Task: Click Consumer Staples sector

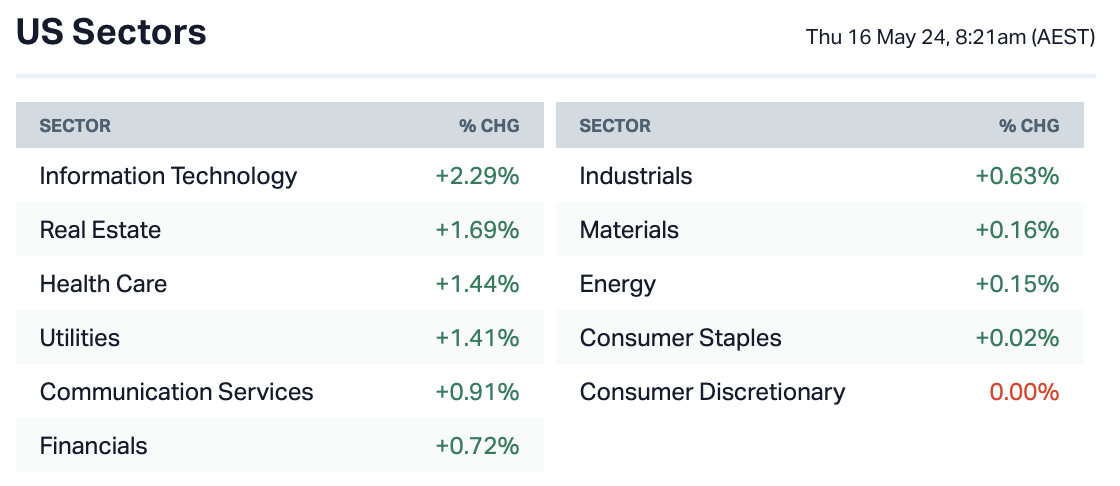Action: pos(680,338)
